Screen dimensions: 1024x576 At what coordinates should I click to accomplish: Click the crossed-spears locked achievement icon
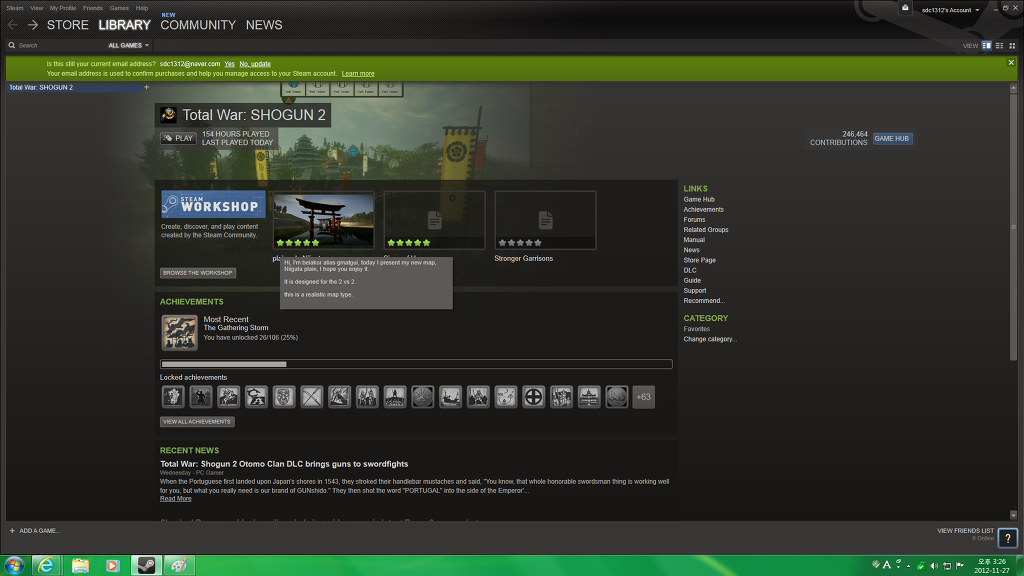312,397
